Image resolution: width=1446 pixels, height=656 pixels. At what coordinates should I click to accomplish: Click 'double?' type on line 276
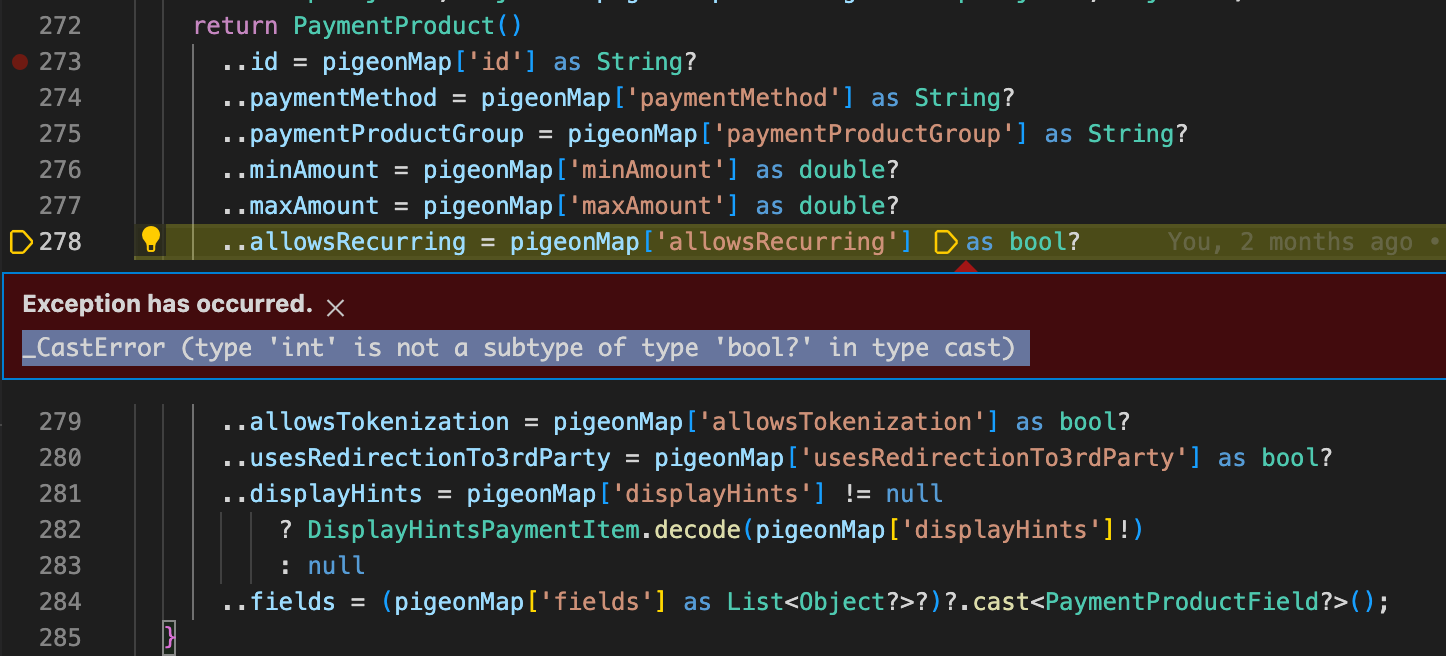pyautogui.click(x=849, y=170)
